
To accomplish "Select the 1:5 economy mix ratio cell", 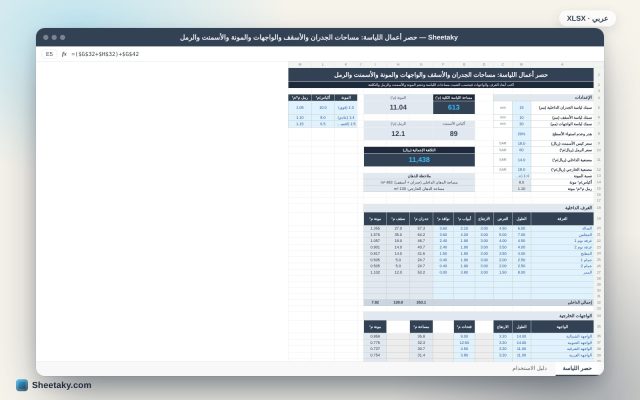I will (x=346, y=124).
